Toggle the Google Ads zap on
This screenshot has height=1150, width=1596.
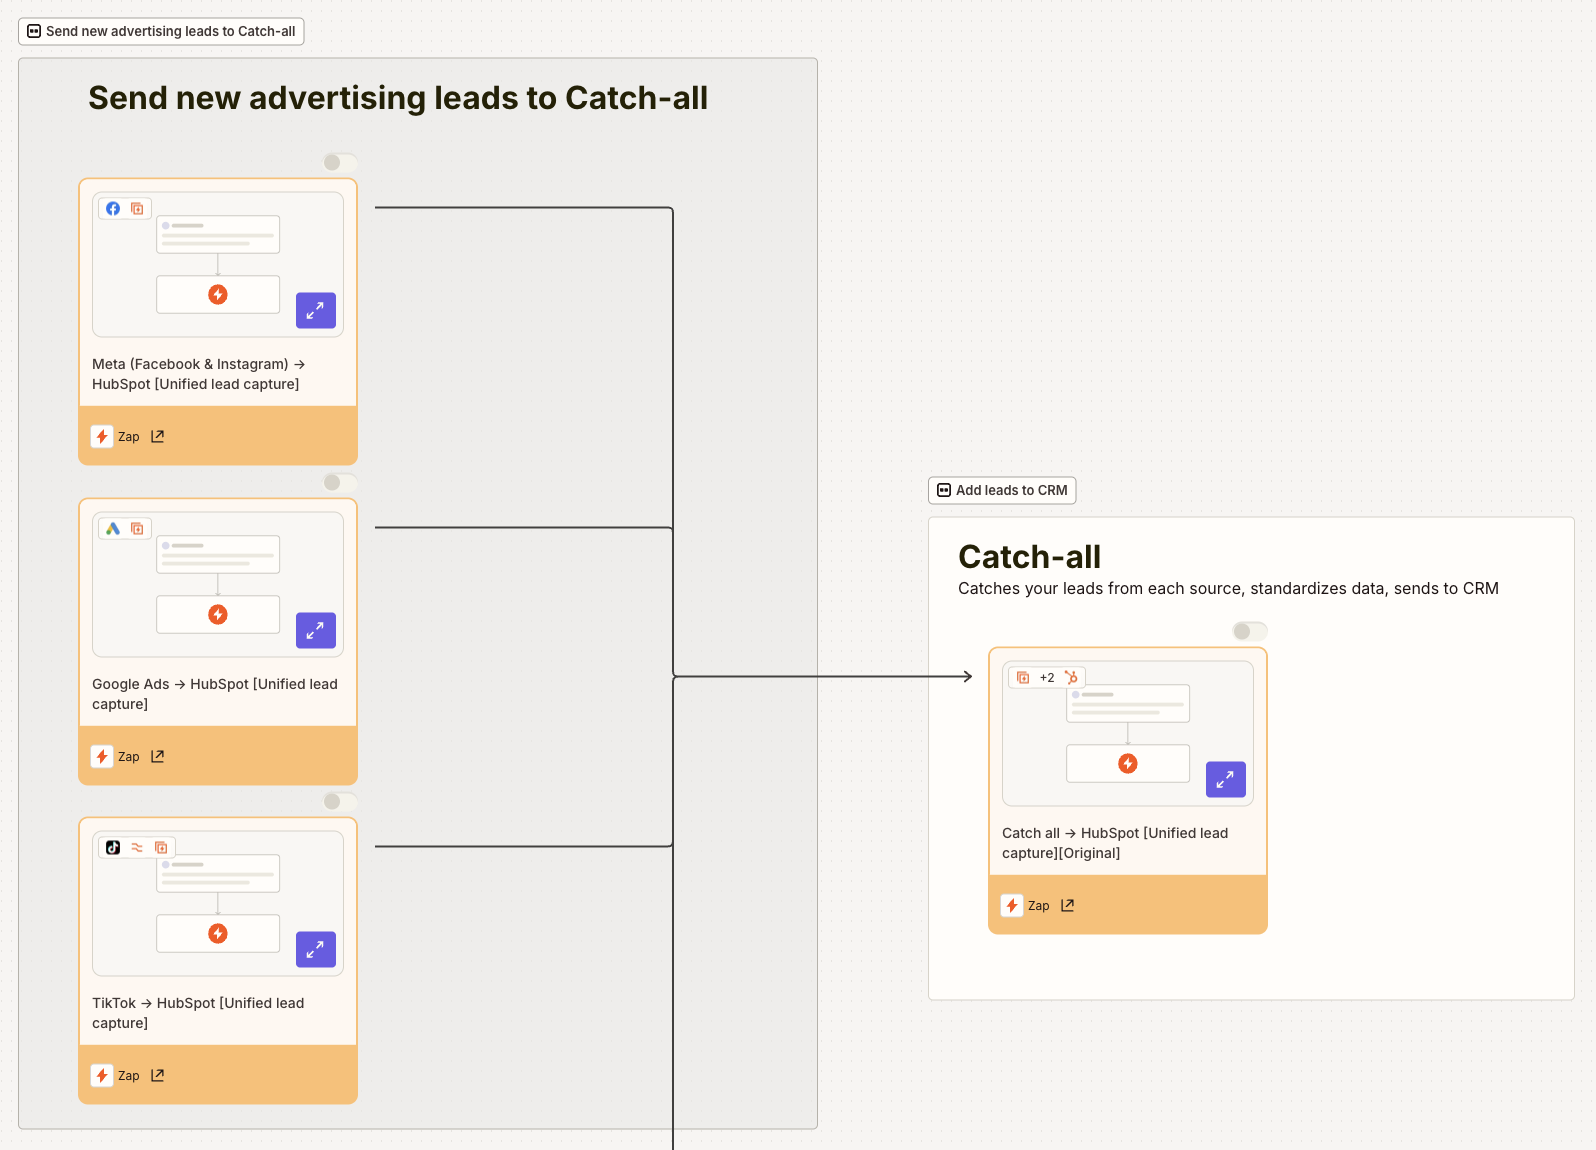click(340, 482)
